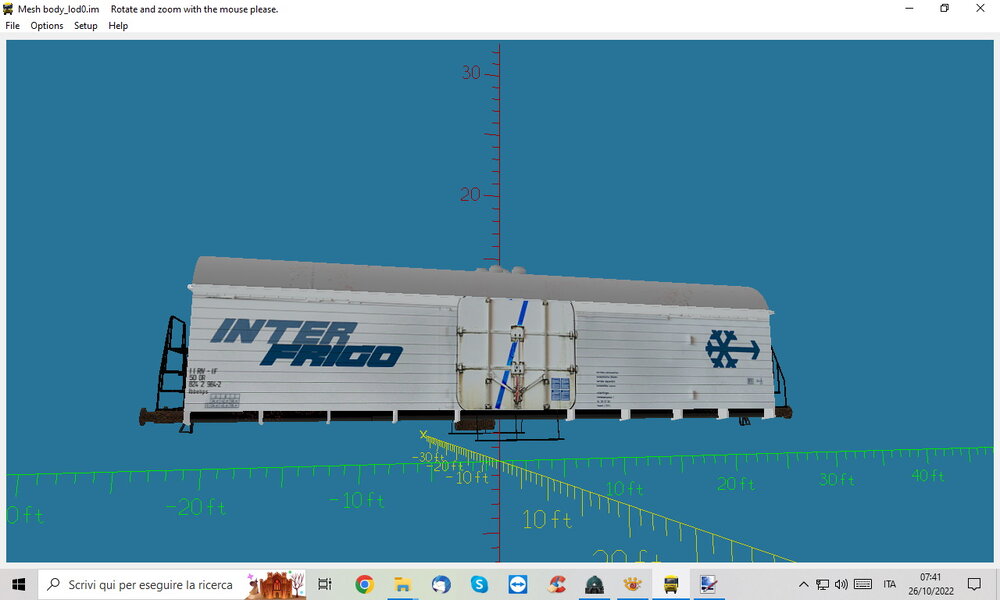This screenshot has width=1000, height=600.
Task: Restore down the mesh viewer window
Action: pos(945,8)
